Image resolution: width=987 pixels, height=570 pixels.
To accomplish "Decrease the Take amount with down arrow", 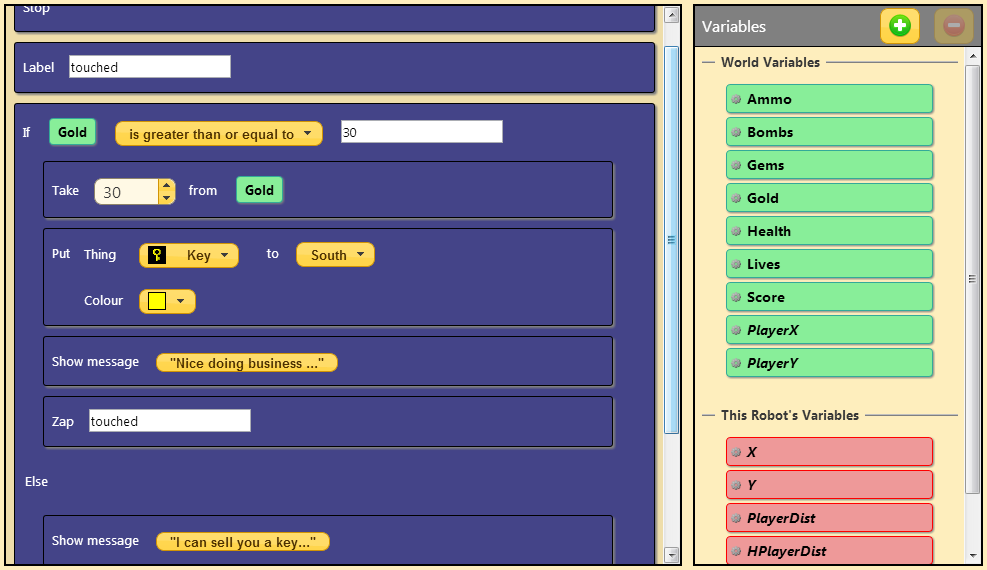I will [166, 197].
